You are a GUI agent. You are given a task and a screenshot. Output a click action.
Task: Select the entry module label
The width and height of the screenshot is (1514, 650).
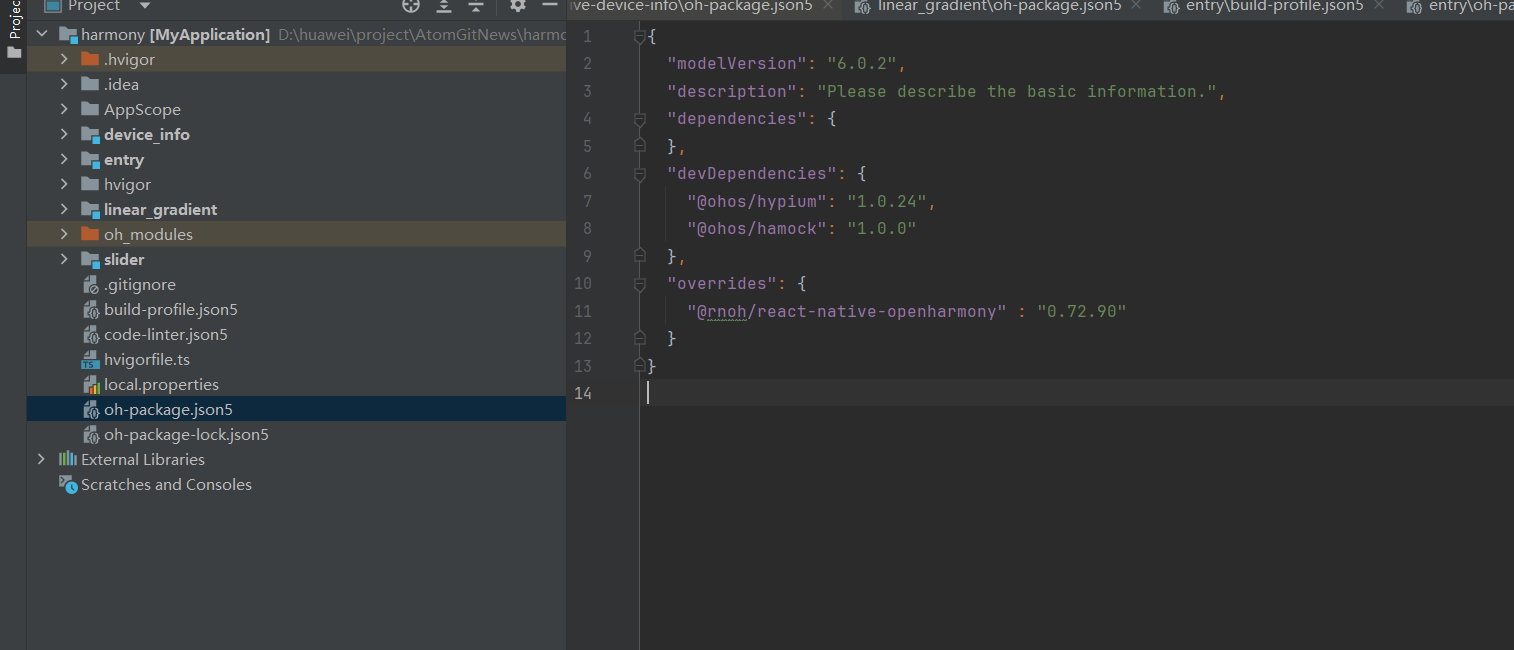[x=124, y=160]
